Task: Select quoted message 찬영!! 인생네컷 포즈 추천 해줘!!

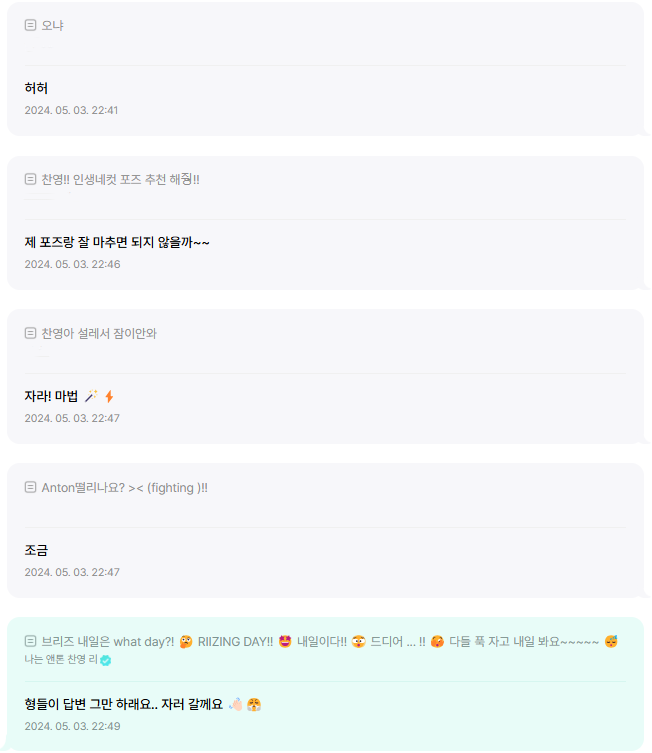Action: tap(121, 180)
